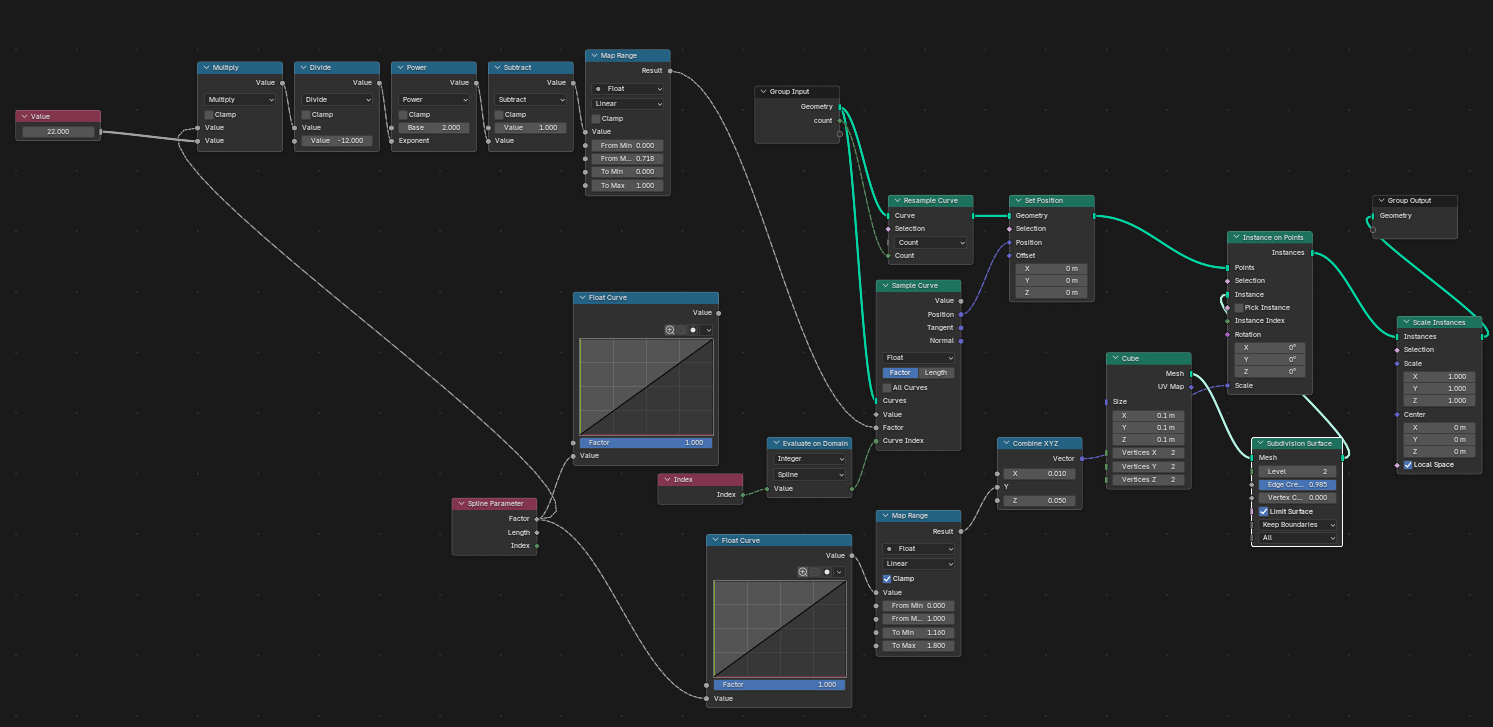Collapse the Instance on Points node
The image size is (1493, 727).
click(x=1236, y=238)
